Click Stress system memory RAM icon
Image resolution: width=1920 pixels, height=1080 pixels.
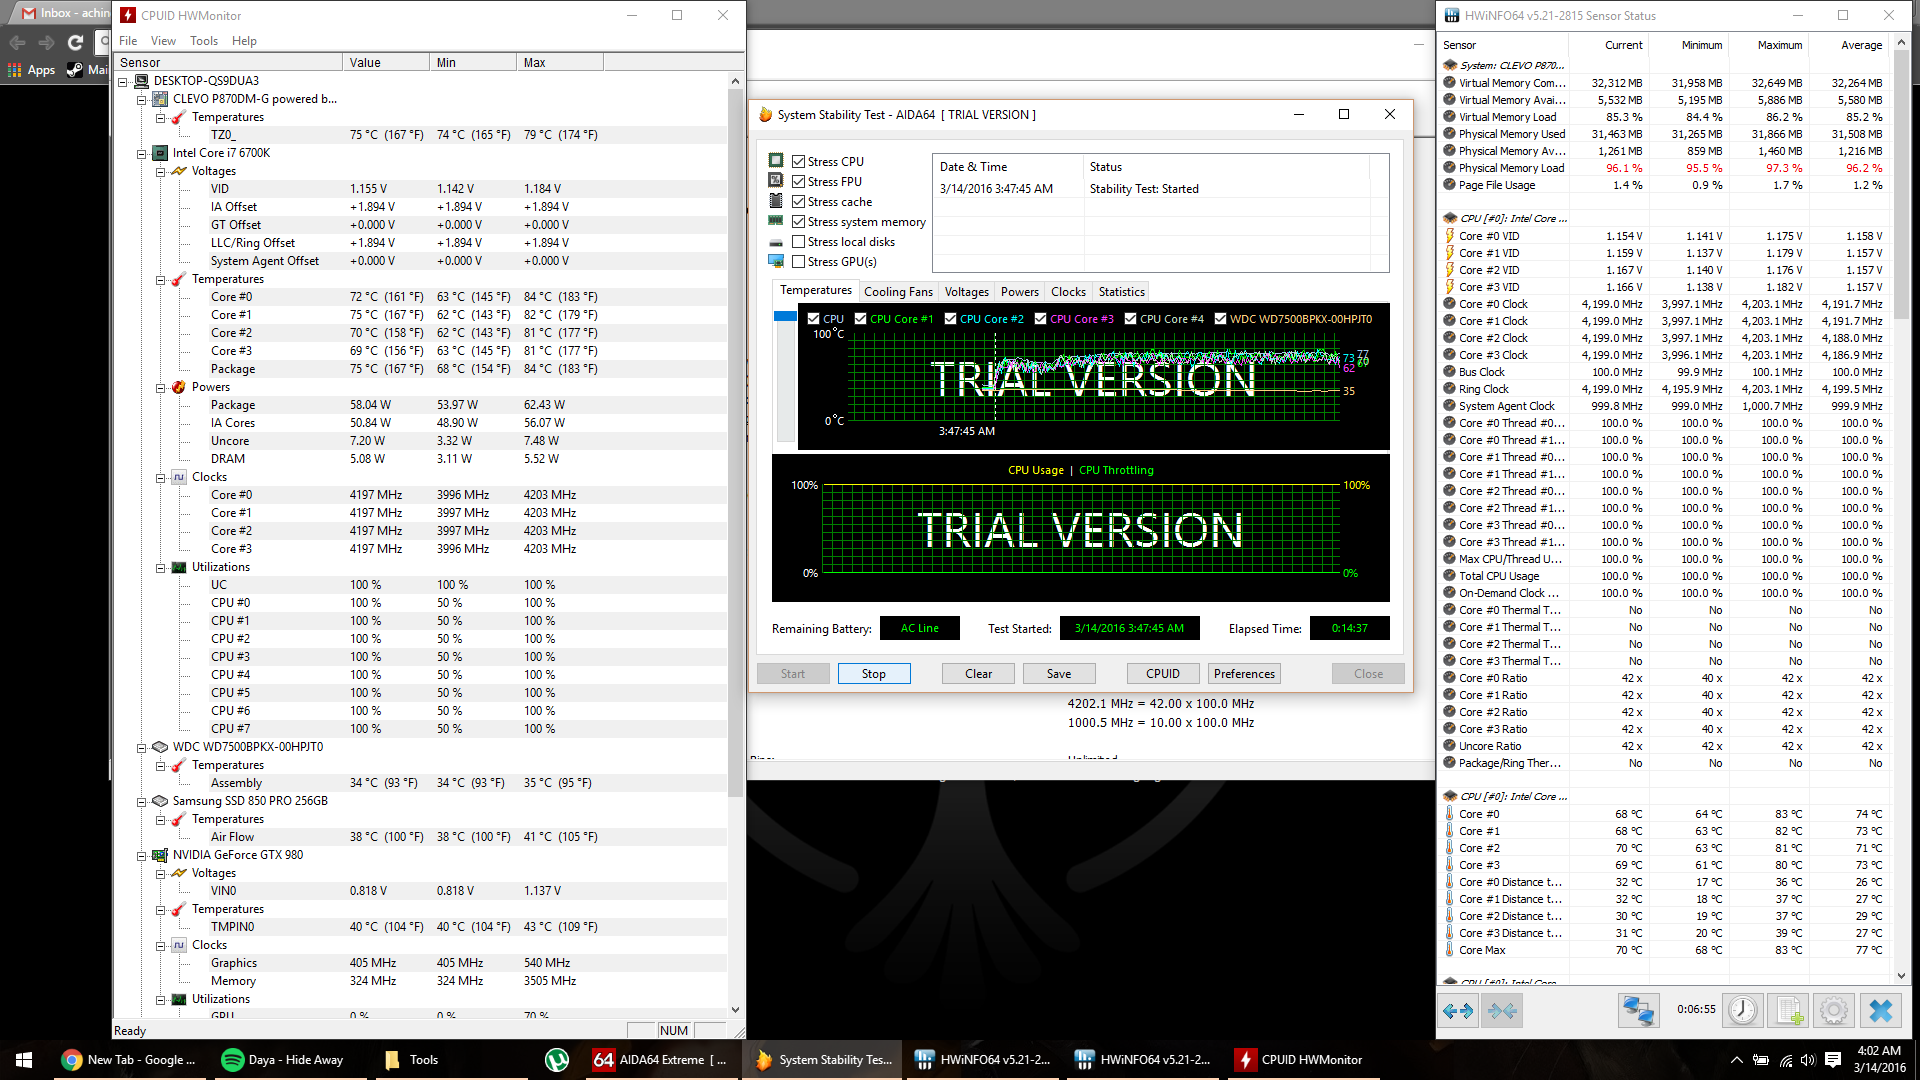(776, 221)
